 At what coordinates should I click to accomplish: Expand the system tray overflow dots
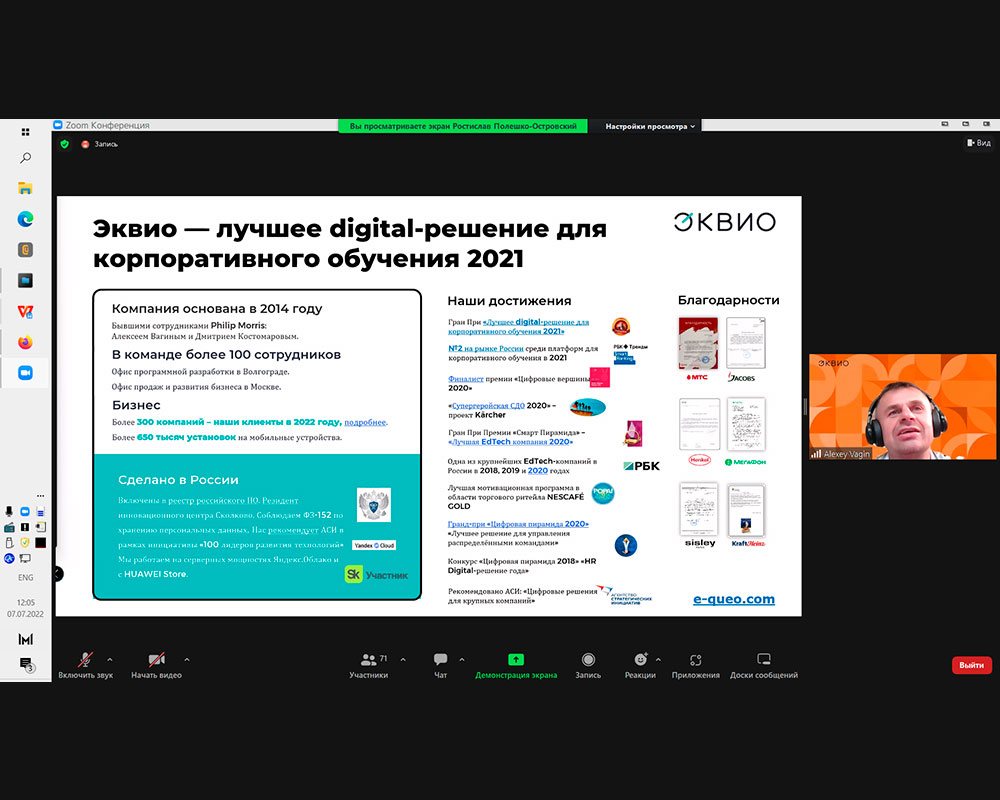[40, 496]
